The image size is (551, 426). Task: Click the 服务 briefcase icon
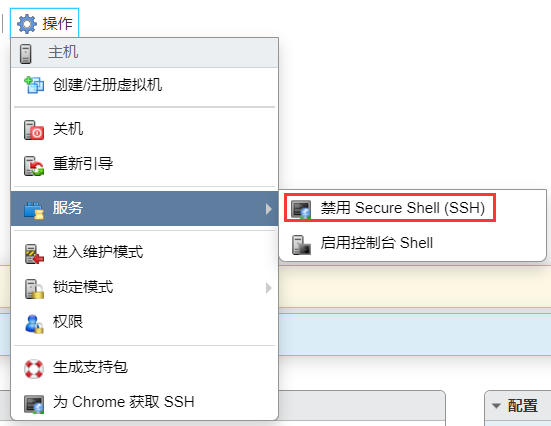[x=34, y=210]
